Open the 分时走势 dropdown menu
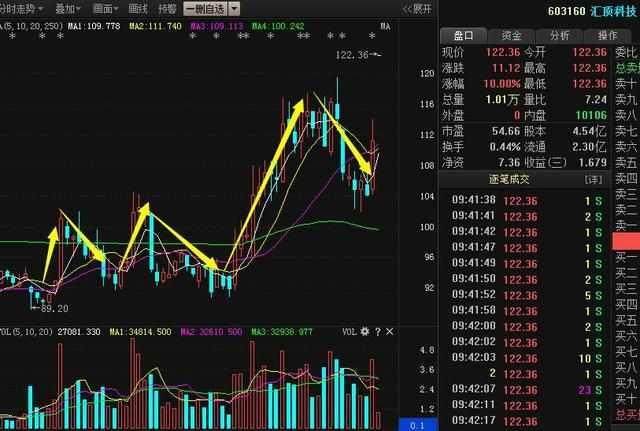The image size is (640, 431). [x=22, y=9]
